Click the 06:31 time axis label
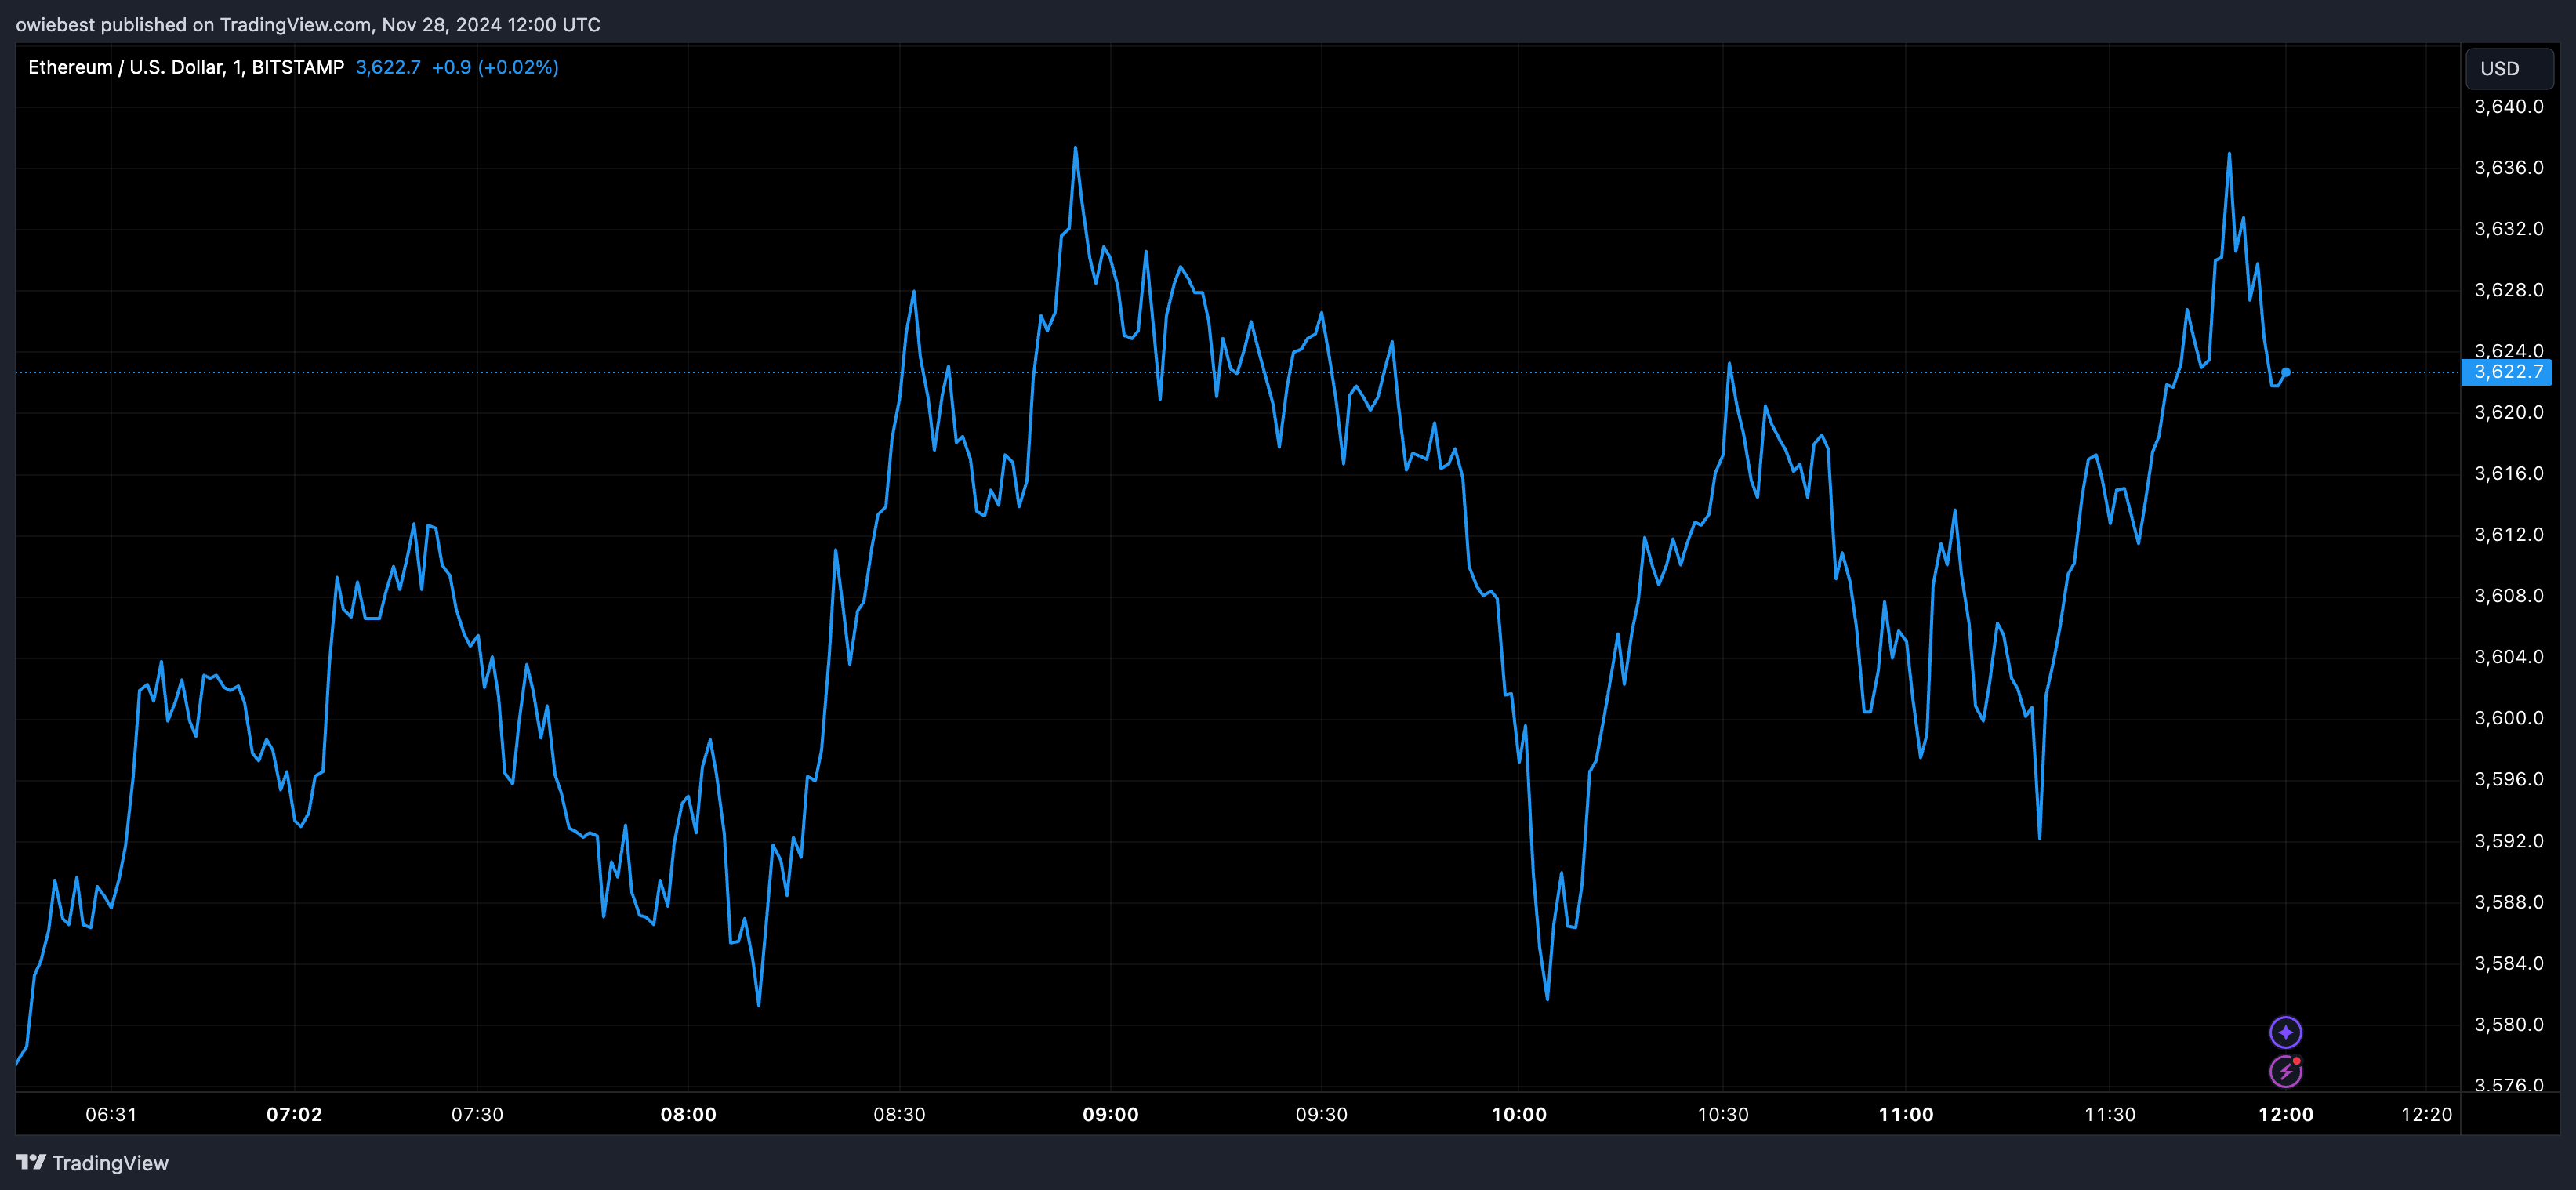The height and width of the screenshot is (1190, 2576). [x=111, y=1114]
